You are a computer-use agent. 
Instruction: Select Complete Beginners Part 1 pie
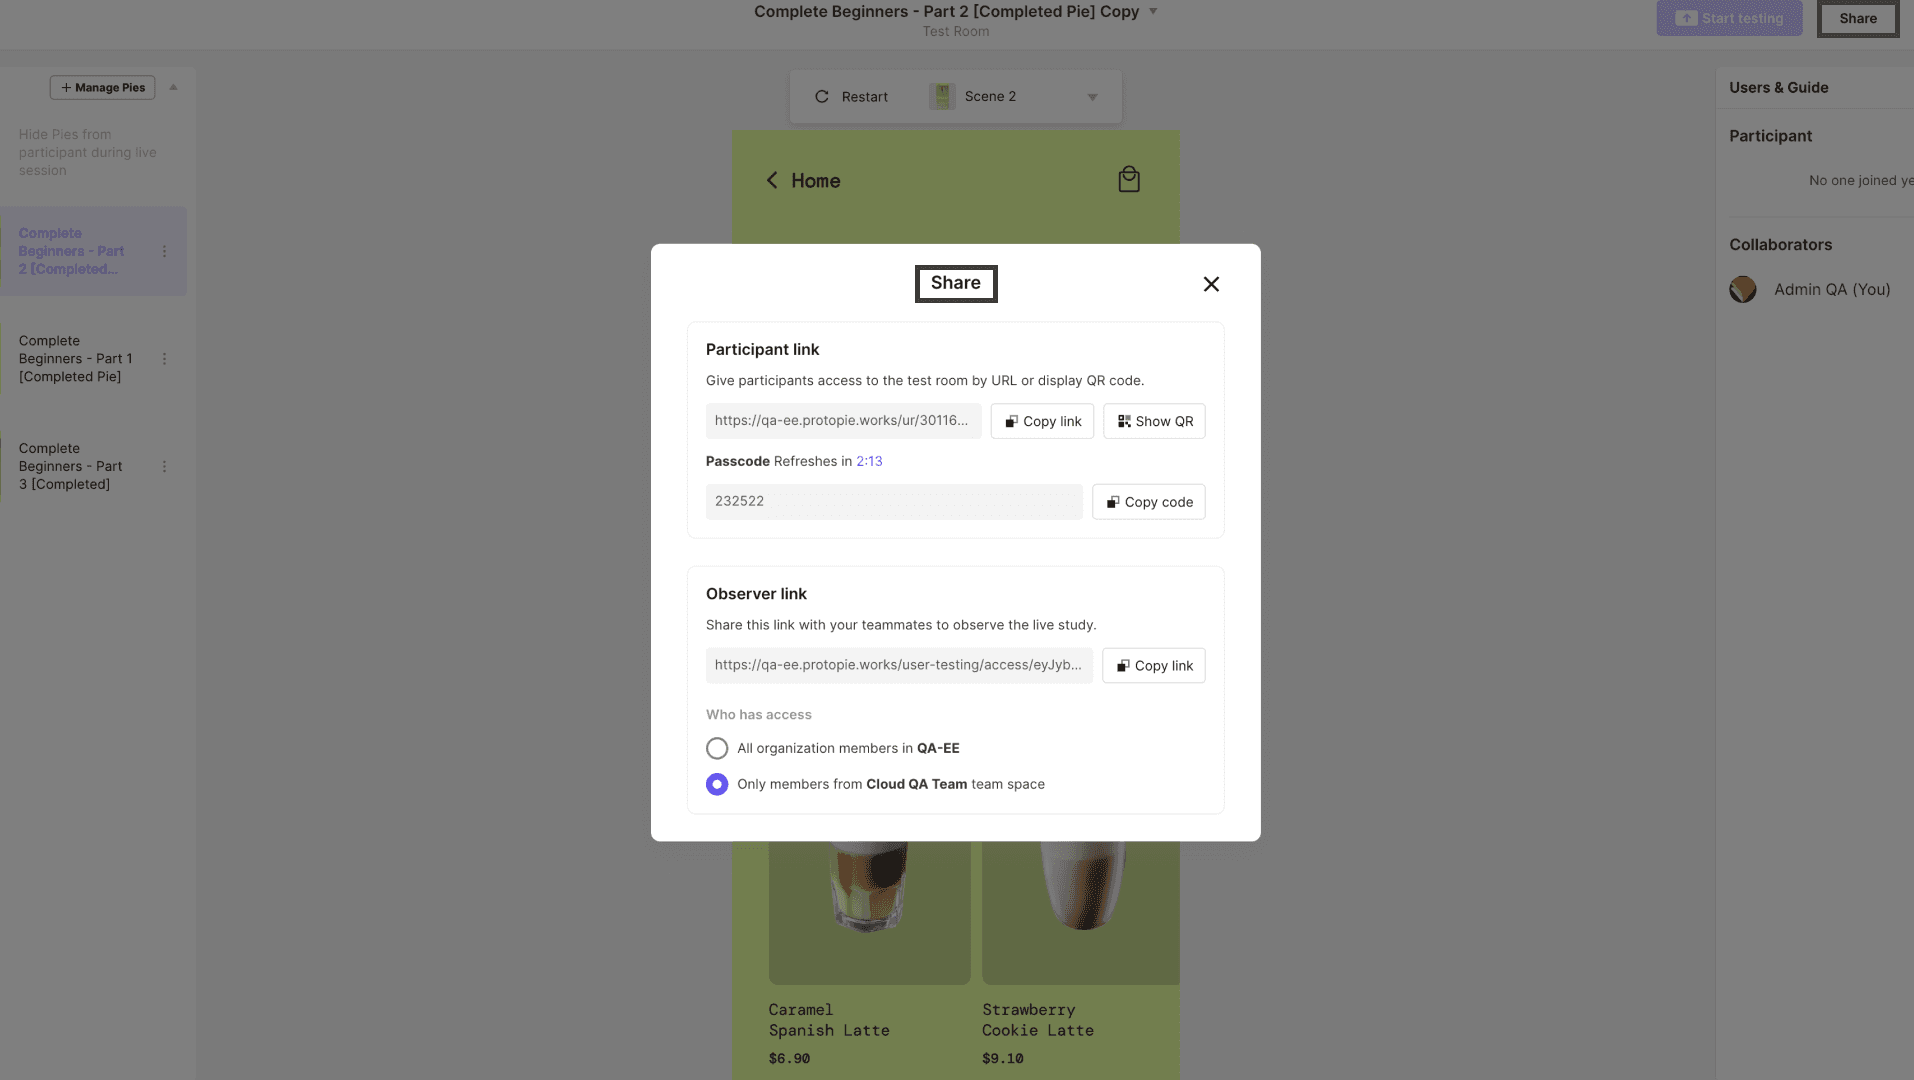click(x=76, y=359)
